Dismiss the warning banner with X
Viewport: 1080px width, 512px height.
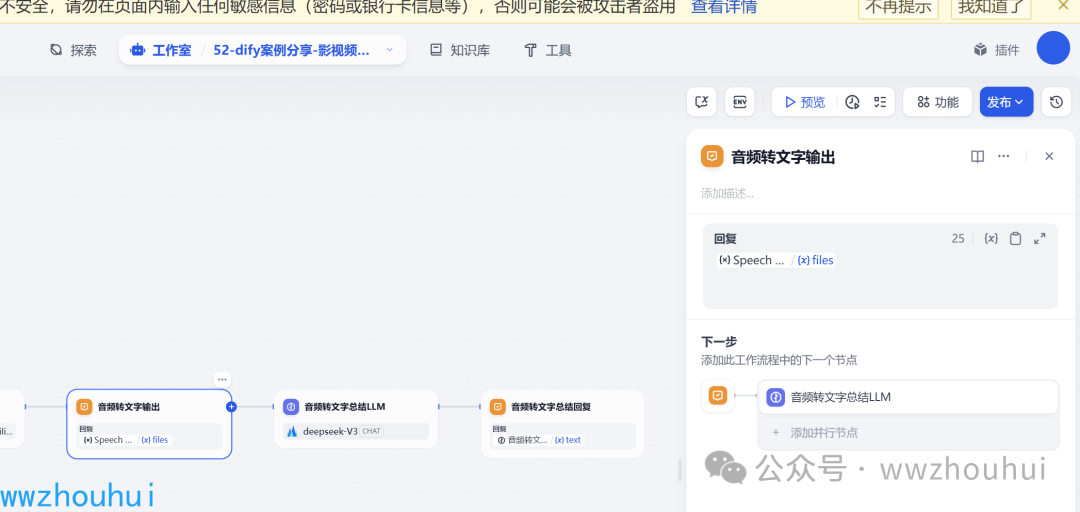(x=1062, y=6)
